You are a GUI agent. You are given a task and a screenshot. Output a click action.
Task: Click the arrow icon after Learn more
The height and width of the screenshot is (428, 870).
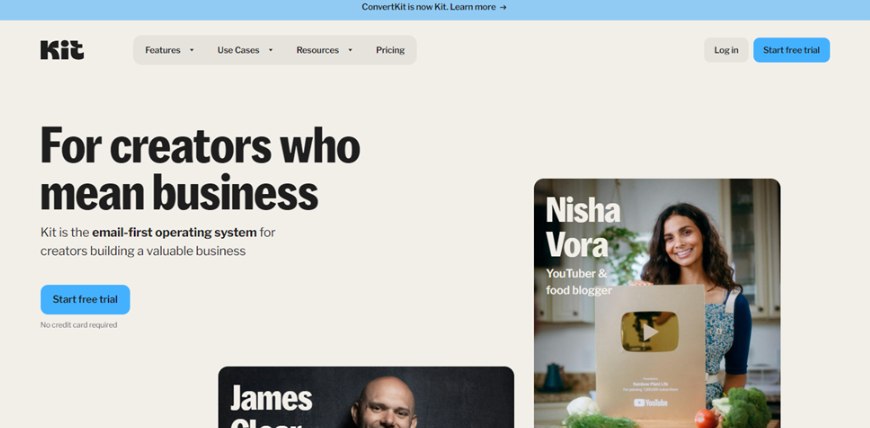503,7
